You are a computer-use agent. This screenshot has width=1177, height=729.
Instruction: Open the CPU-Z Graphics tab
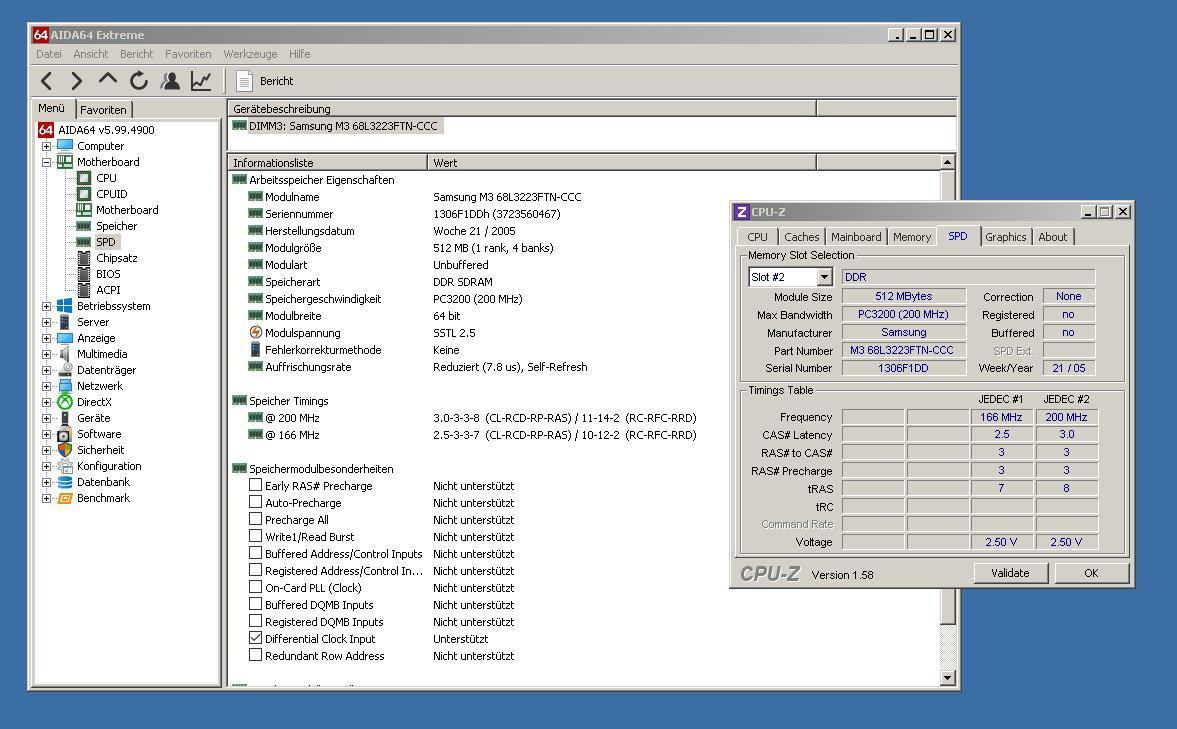[x=1005, y=237]
